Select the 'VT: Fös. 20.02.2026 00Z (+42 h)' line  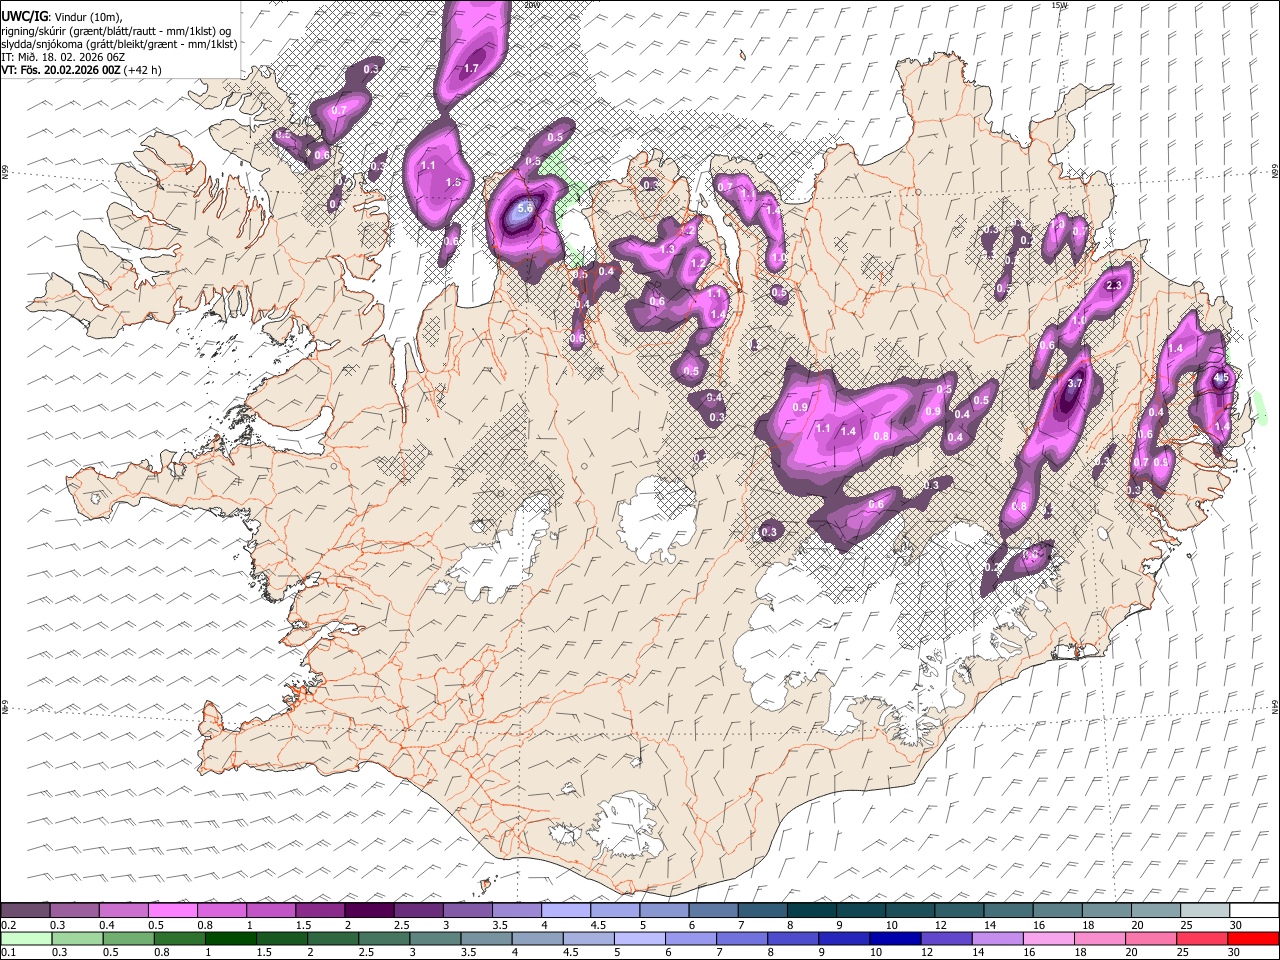[81, 70]
